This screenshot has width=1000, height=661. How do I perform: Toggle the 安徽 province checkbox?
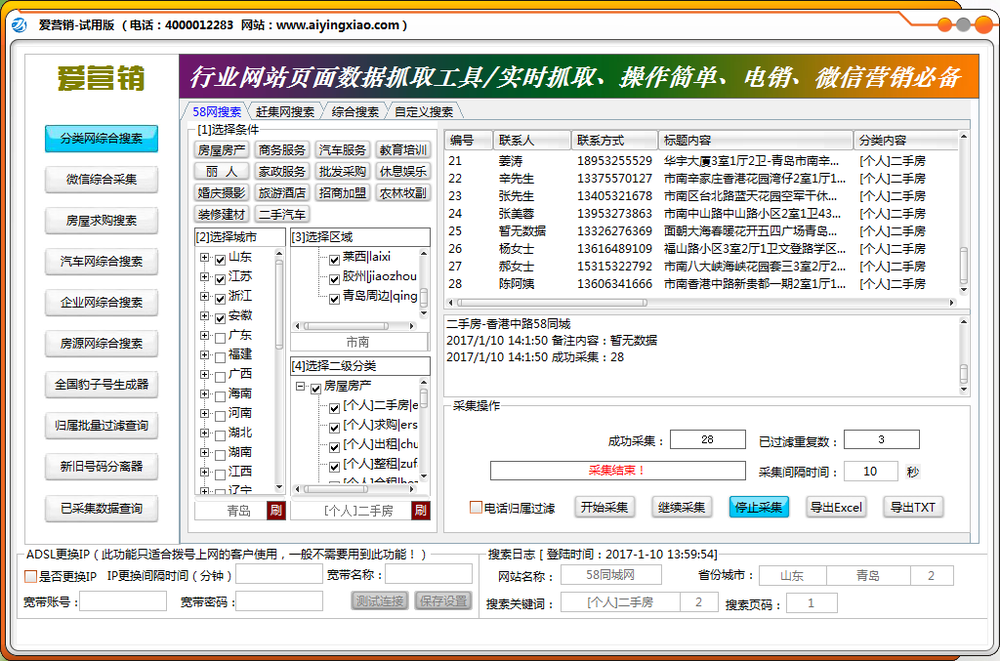220,317
